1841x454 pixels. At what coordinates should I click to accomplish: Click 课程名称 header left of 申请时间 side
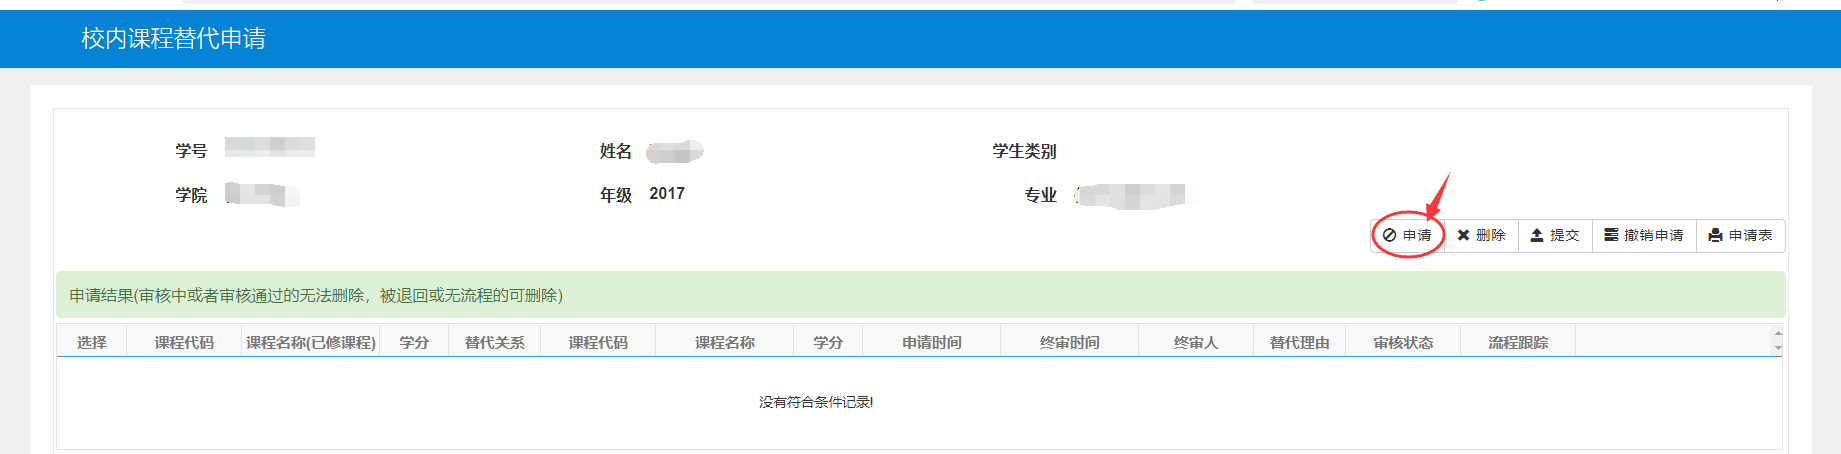725,342
